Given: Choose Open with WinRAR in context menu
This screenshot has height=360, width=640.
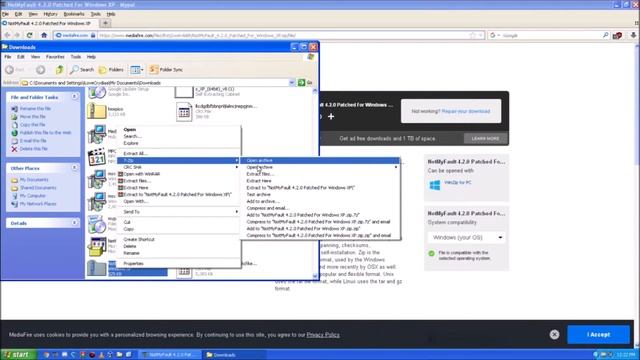Looking at the screenshot, I should 179,174.
